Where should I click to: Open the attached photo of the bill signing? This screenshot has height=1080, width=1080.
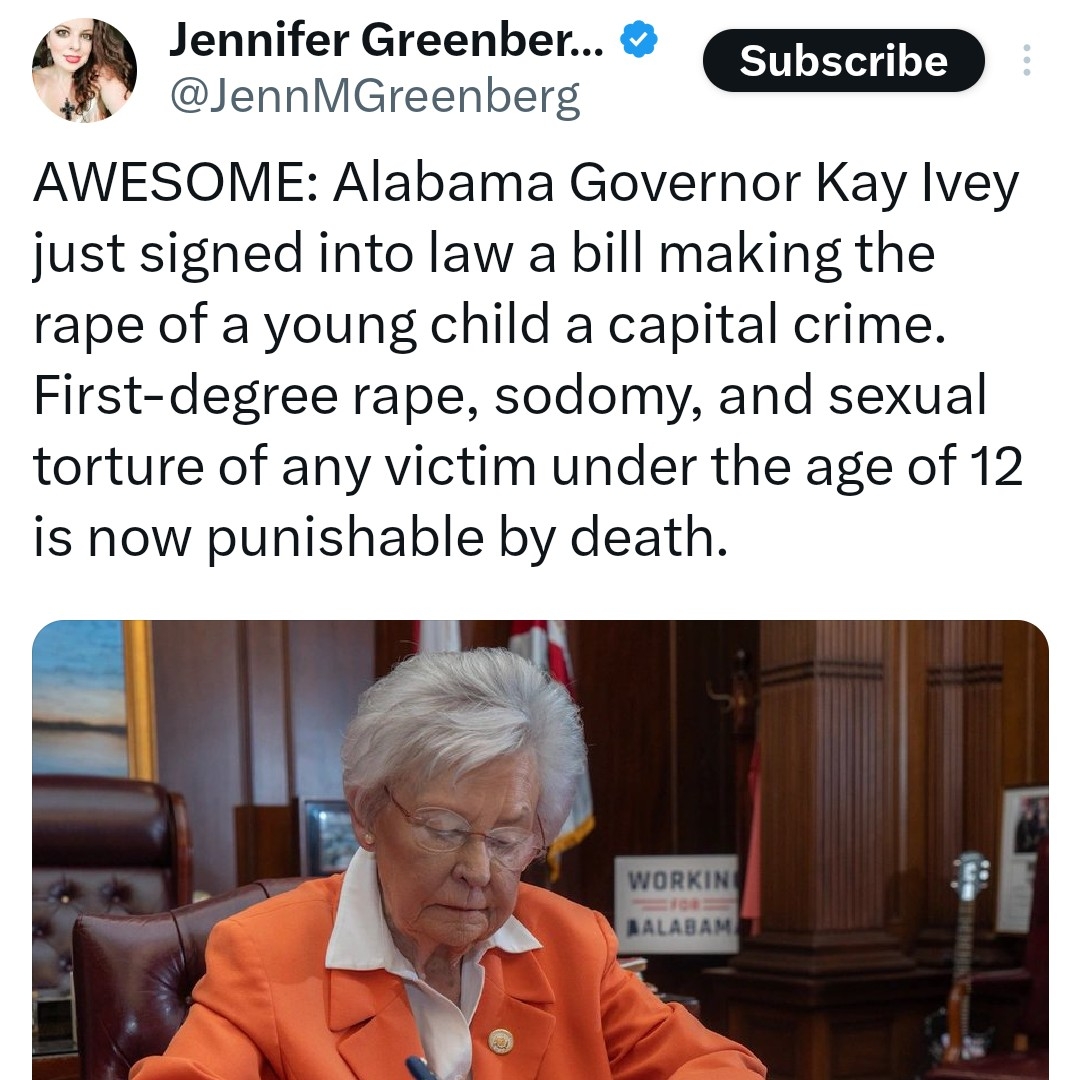point(540,850)
